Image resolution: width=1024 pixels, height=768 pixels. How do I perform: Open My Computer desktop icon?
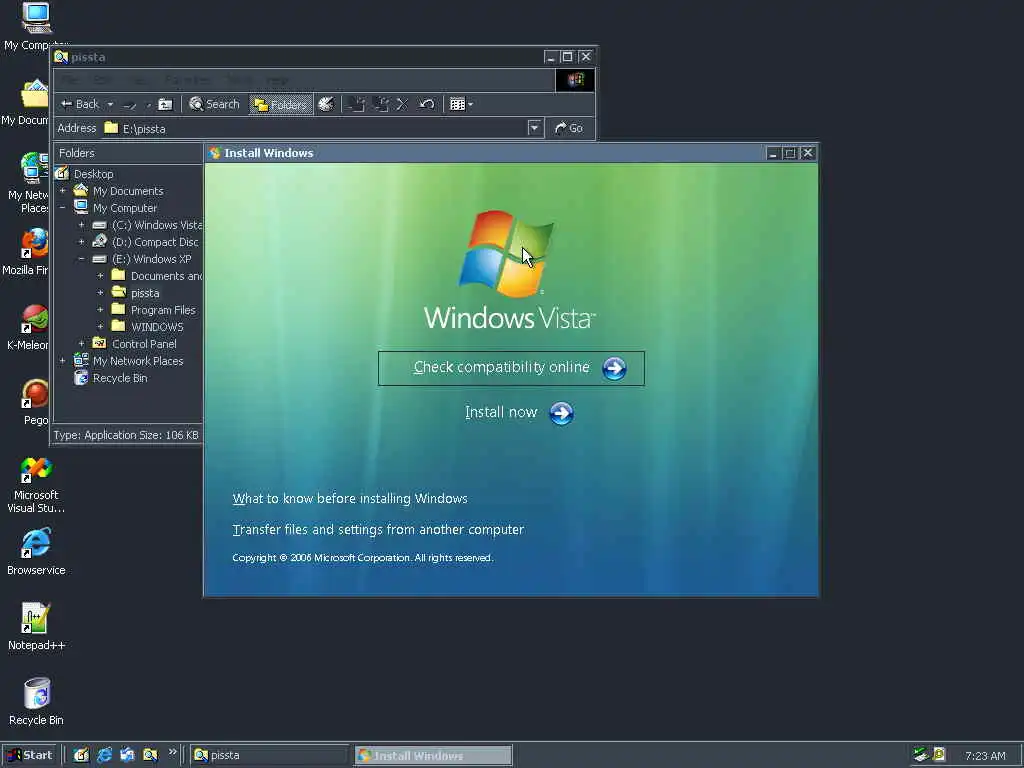pos(36,18)
